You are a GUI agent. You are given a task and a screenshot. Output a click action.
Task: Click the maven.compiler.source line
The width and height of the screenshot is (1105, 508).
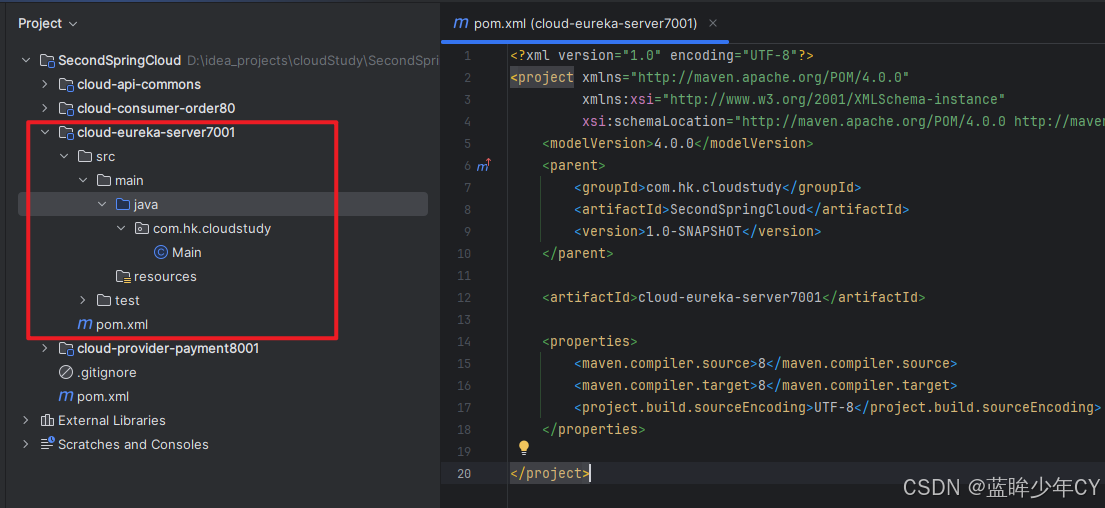[765, 364]
